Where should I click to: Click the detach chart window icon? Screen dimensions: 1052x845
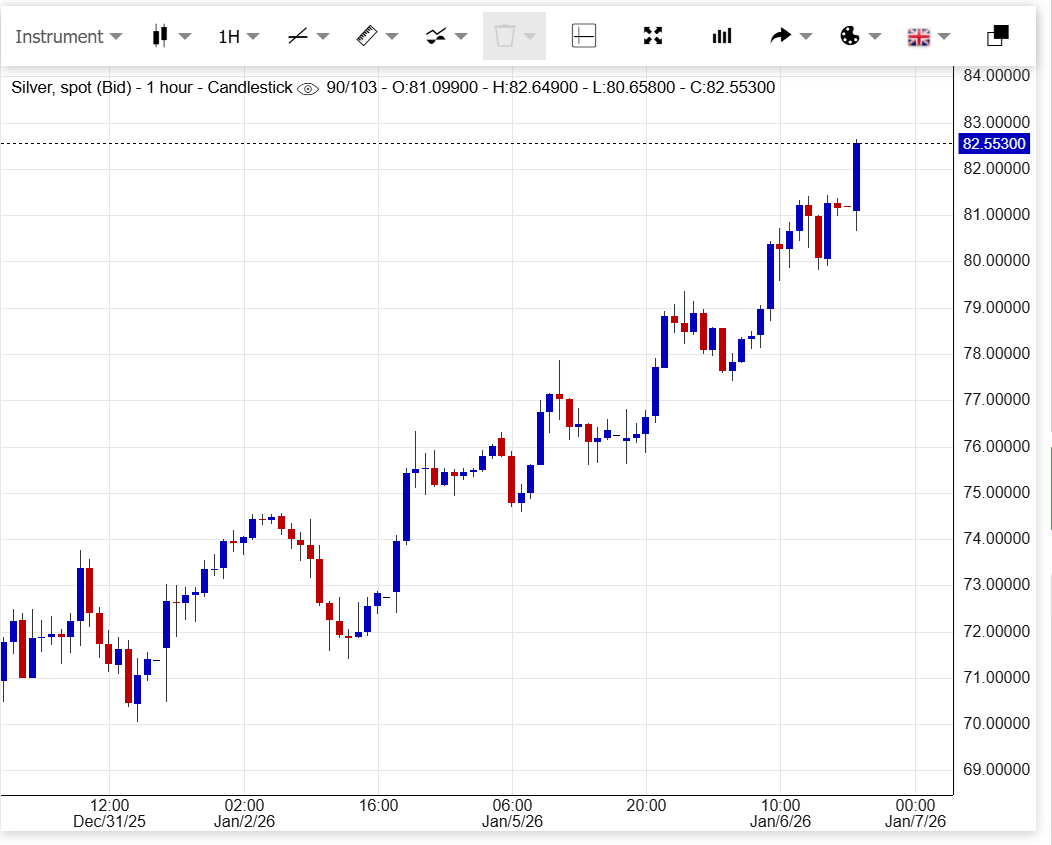point(997,37)
